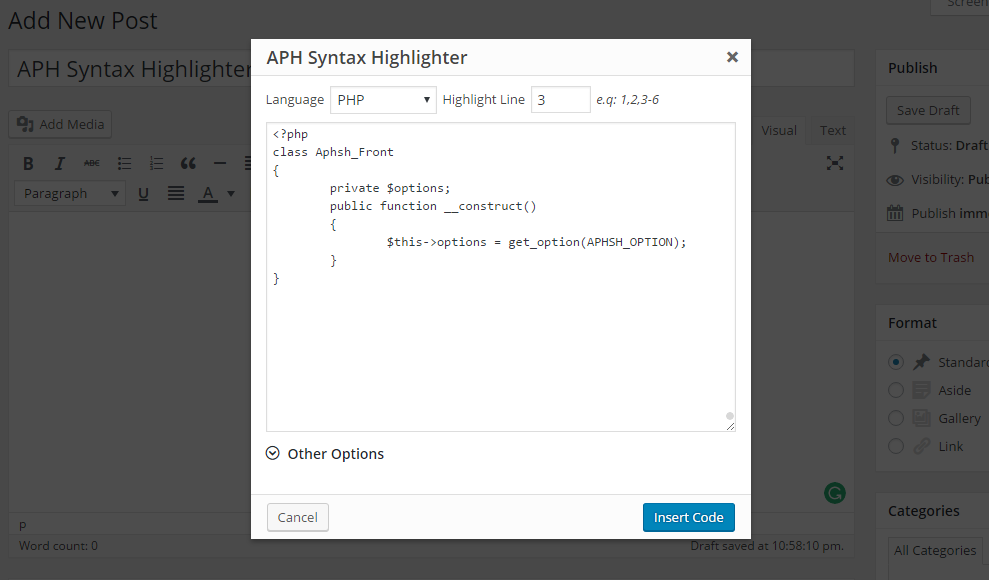Select the Standard post format radio
The width and height of the screenshot is (989, 580).
(x=896, y=362)
